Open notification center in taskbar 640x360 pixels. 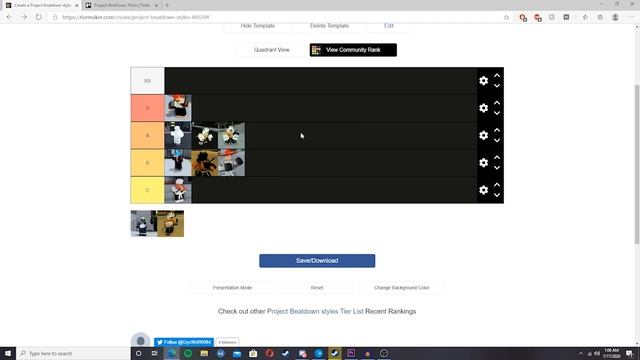click(x=629, y=353)
